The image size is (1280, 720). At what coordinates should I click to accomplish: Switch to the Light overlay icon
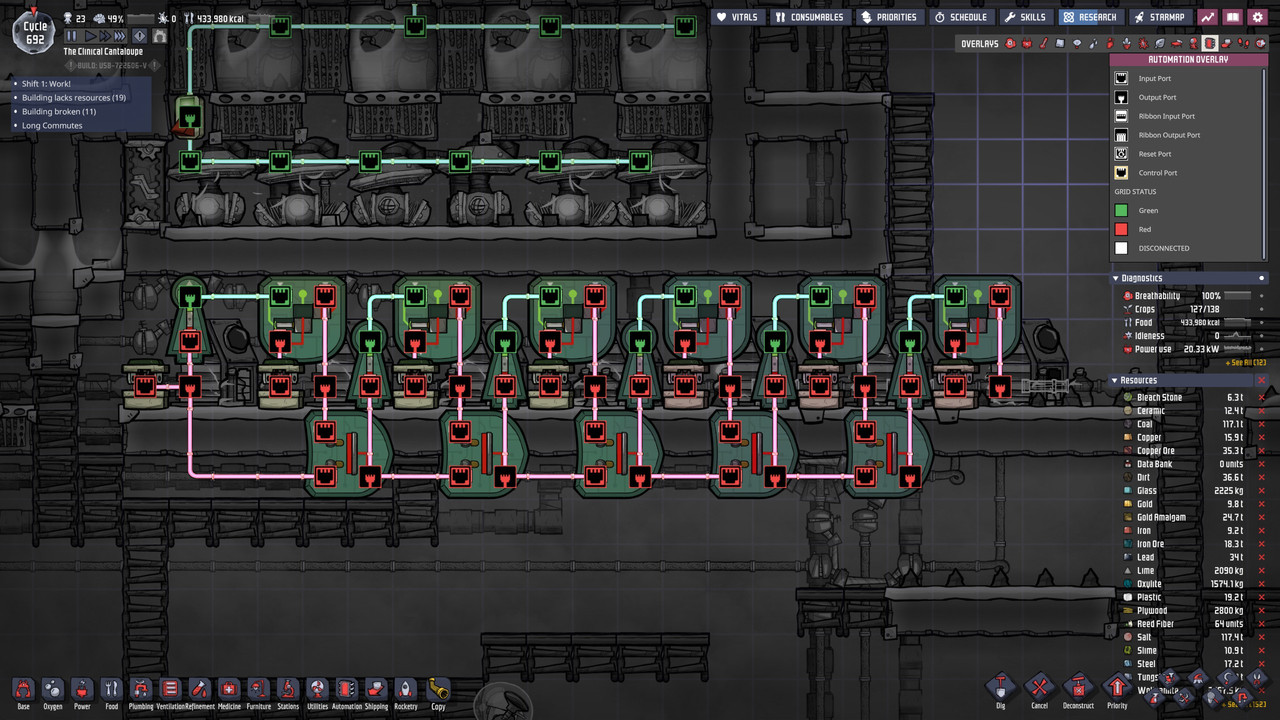[x=1077, y=43]
